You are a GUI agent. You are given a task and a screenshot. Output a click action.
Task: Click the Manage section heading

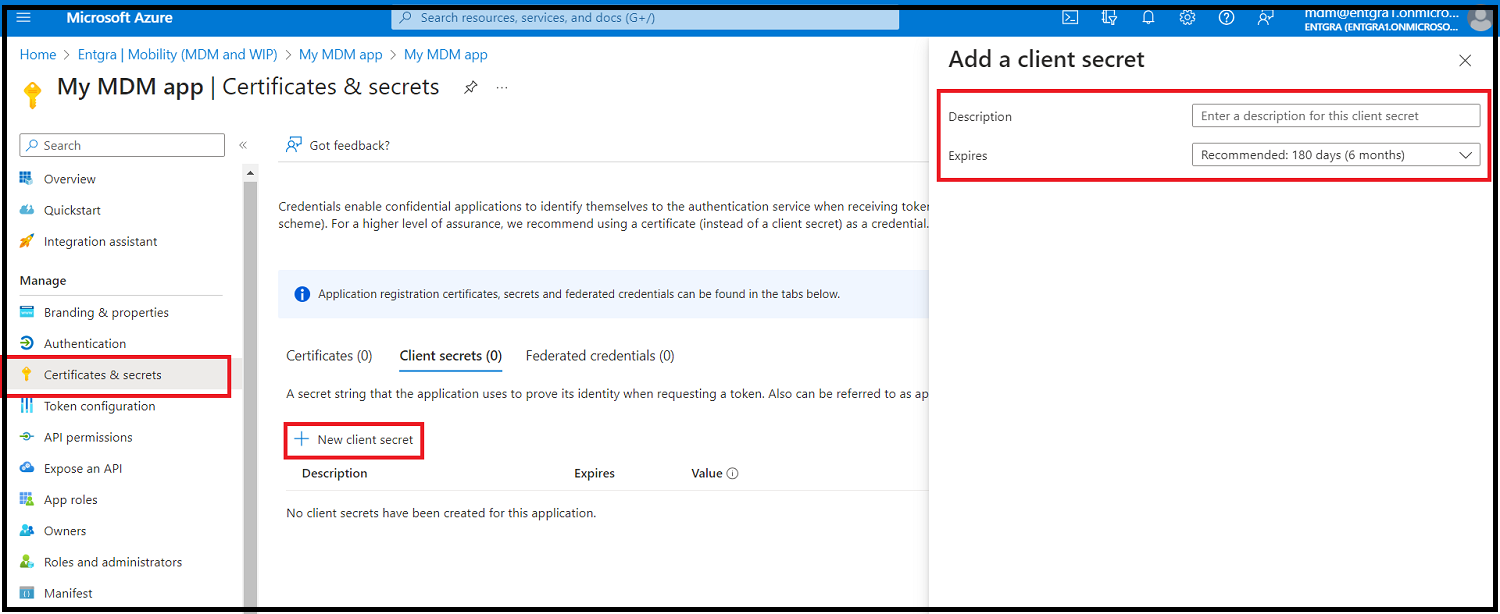(x=43, y=281)
